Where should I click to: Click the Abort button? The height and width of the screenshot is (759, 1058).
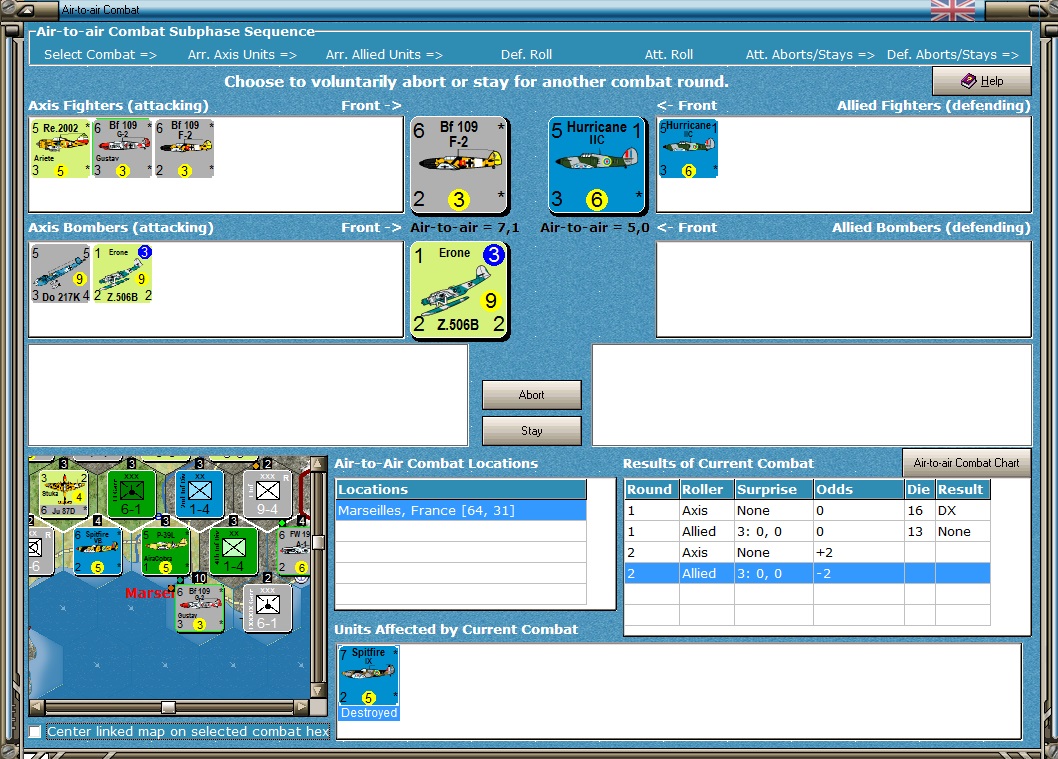(x=532, y=395)
